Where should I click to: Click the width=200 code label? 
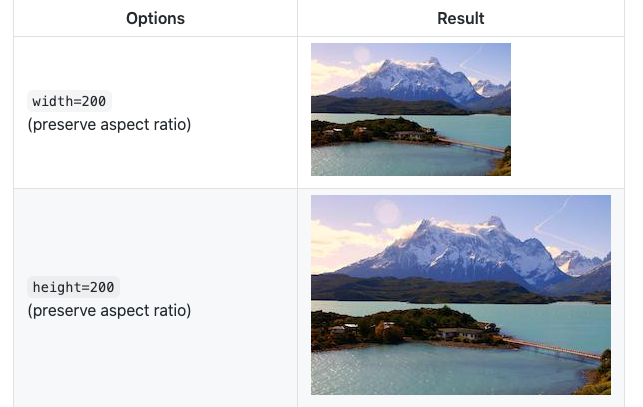pos(70,101)
